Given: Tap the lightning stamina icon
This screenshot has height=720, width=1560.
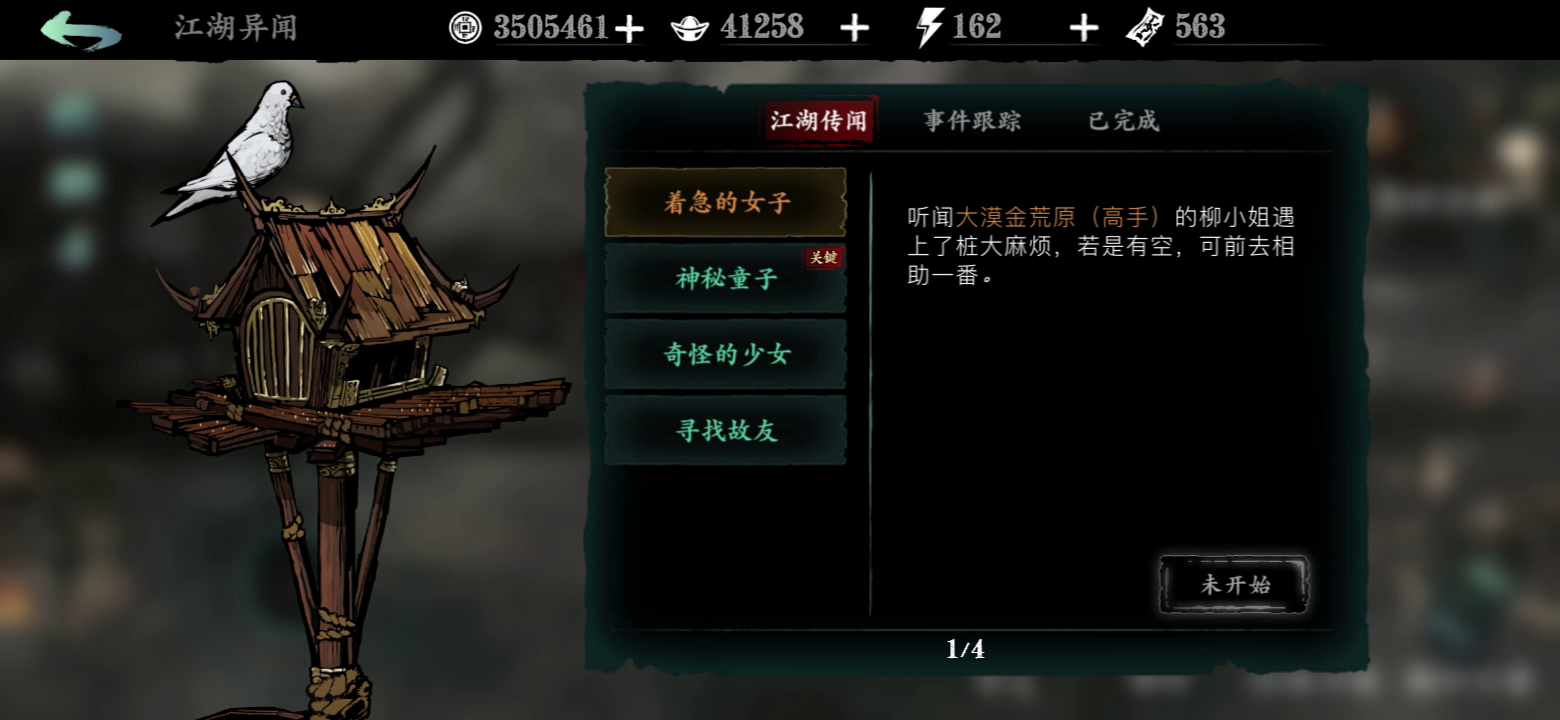Looking at the screenshot, I should 930,28.
